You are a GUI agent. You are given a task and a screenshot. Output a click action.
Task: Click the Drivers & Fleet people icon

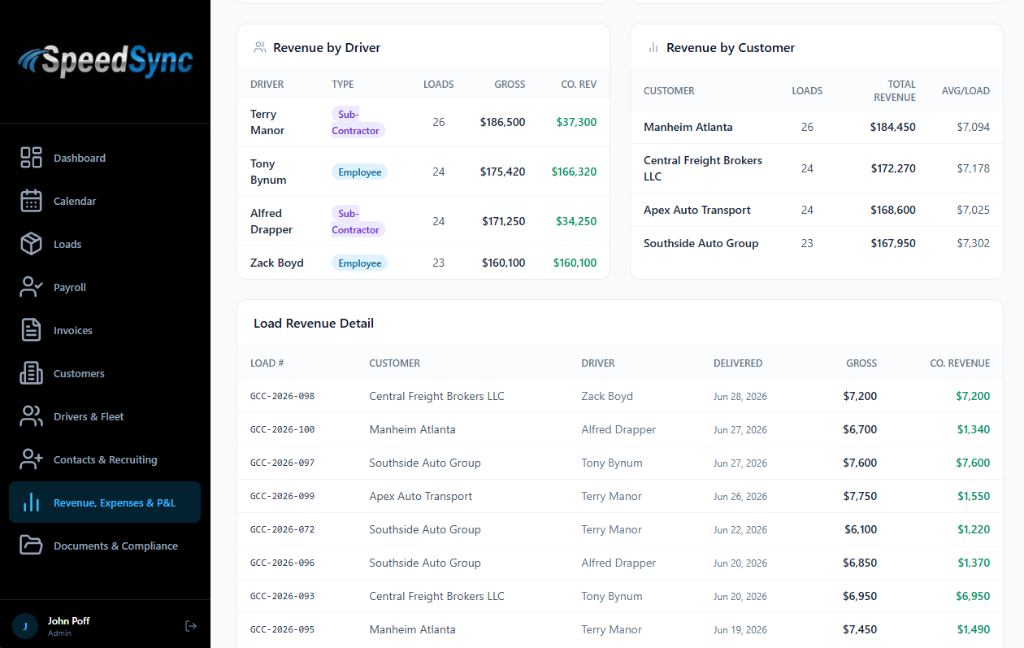[x=31, y=416]
